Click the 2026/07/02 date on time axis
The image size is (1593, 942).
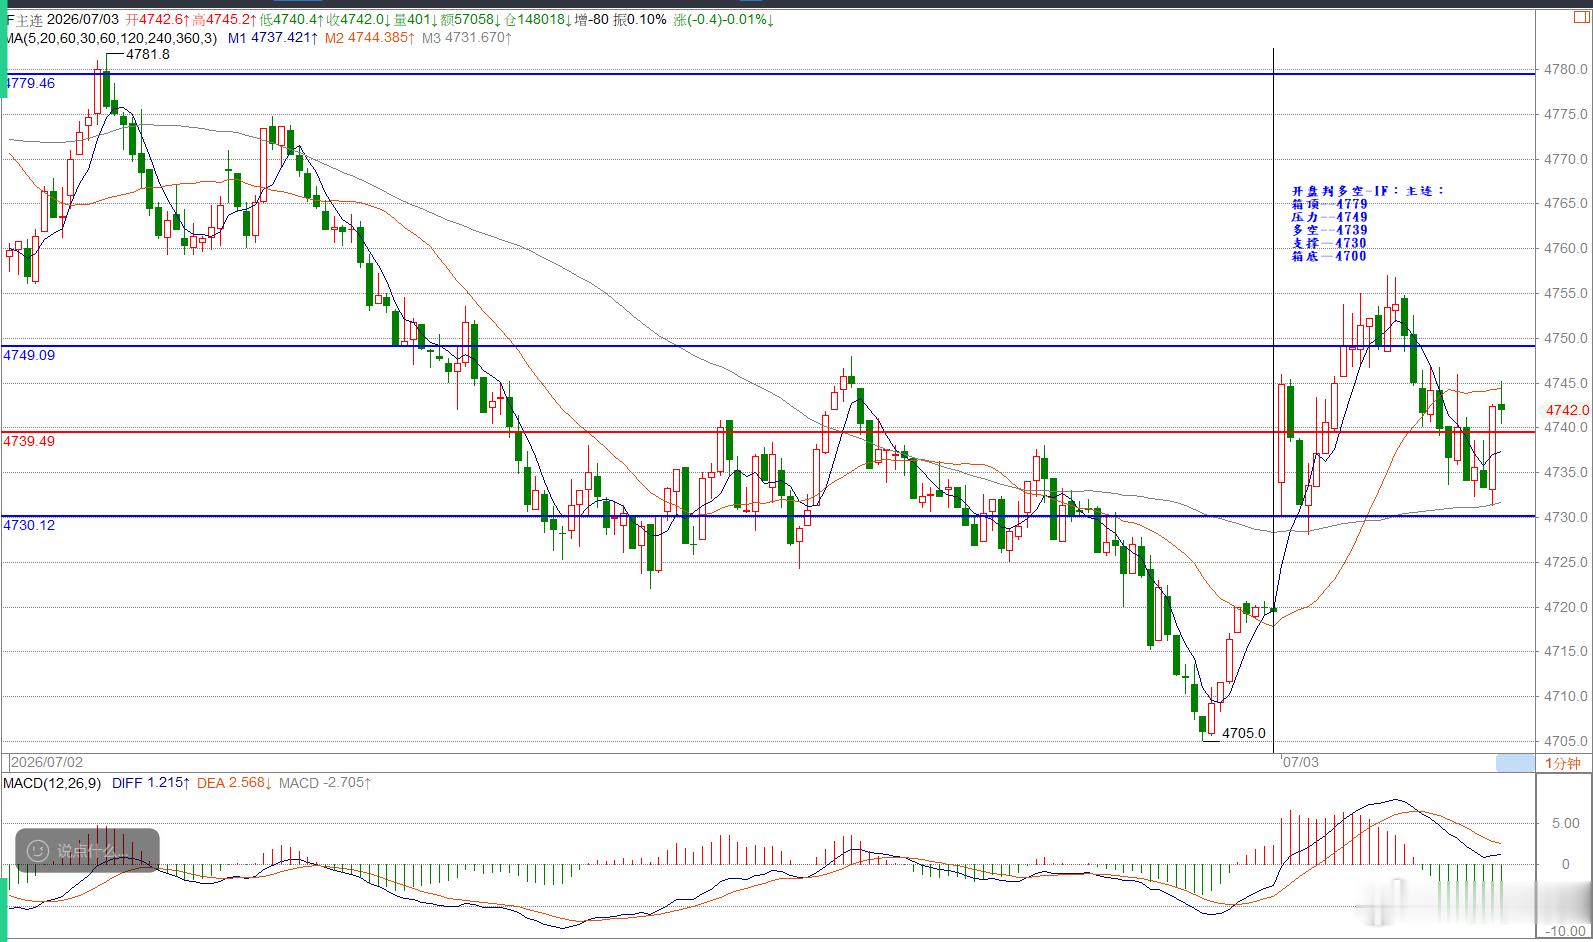pos(46,762)
